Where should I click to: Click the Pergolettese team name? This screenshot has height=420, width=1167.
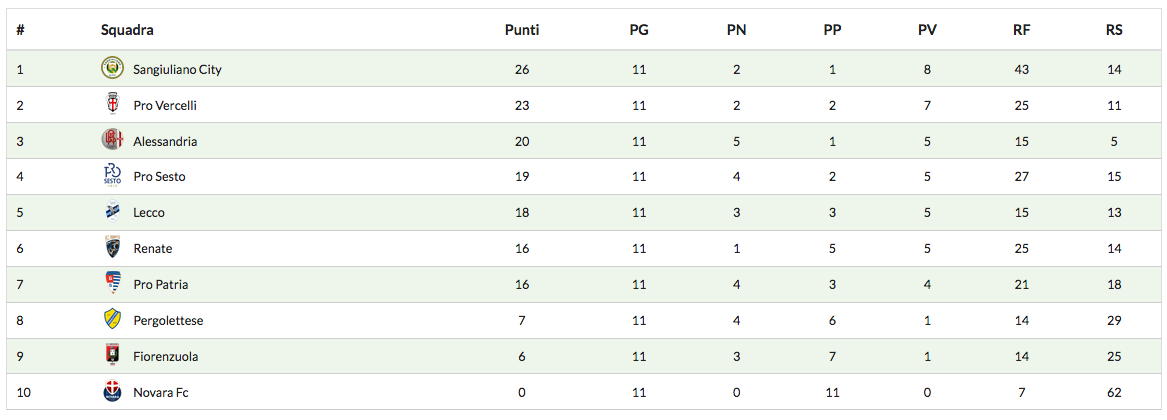coord(168,321)
